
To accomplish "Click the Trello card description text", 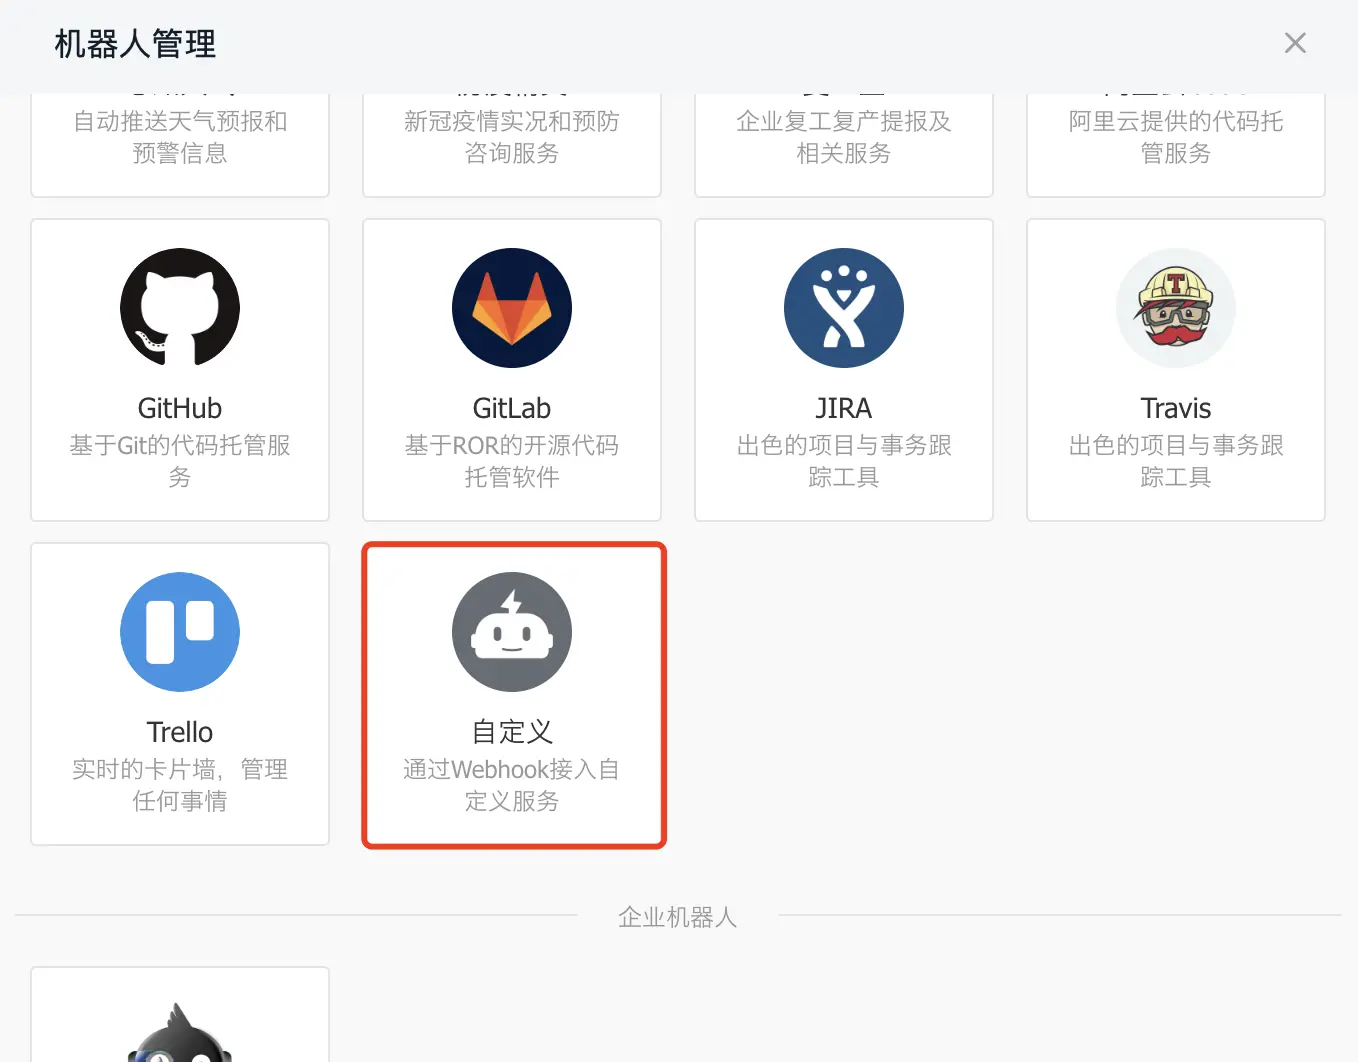I will [180, 785].
